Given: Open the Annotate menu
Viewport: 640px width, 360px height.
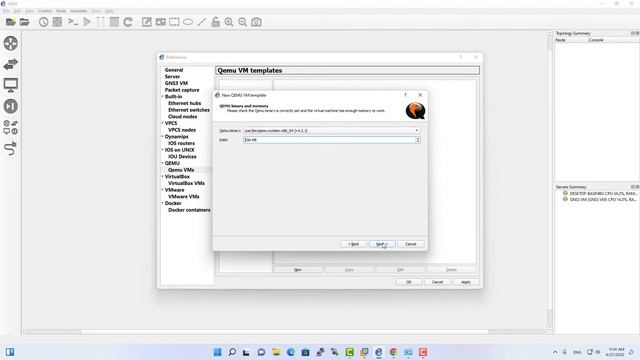Looking at the screenshot, I should click(79, 11).
